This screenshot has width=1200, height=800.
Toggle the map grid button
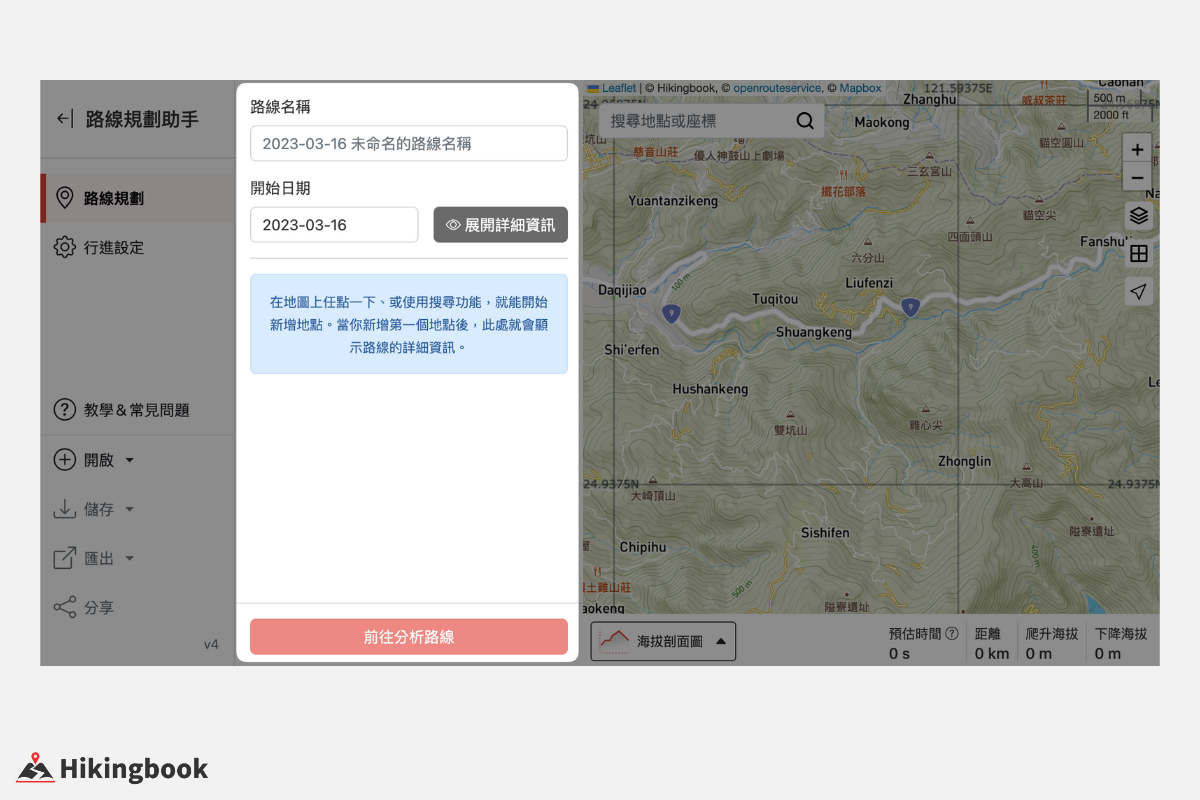[x=1138, y=254]
